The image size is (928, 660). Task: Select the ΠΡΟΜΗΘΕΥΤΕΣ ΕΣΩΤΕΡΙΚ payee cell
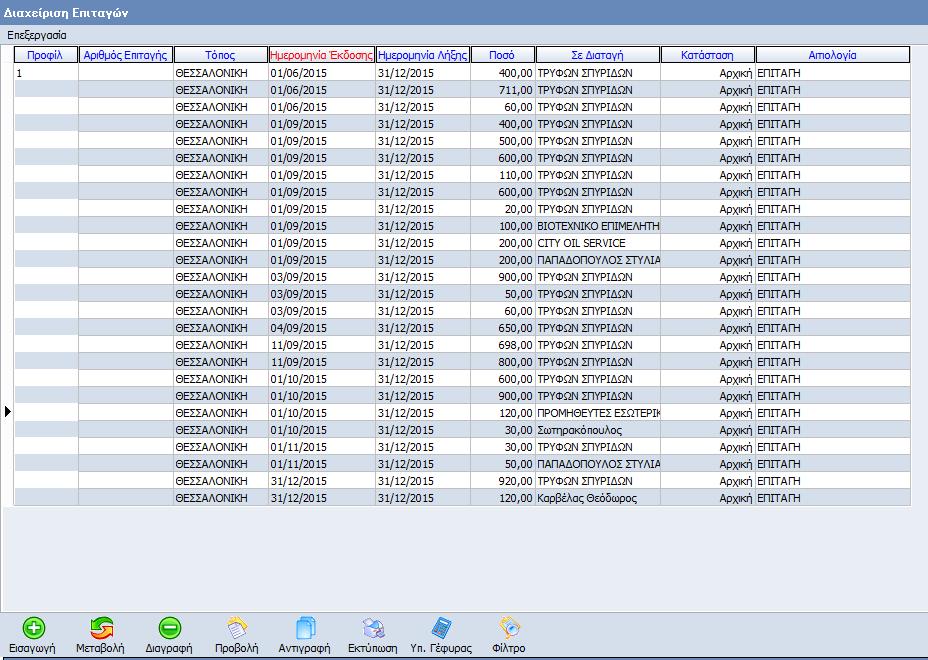tap(598, 413)
